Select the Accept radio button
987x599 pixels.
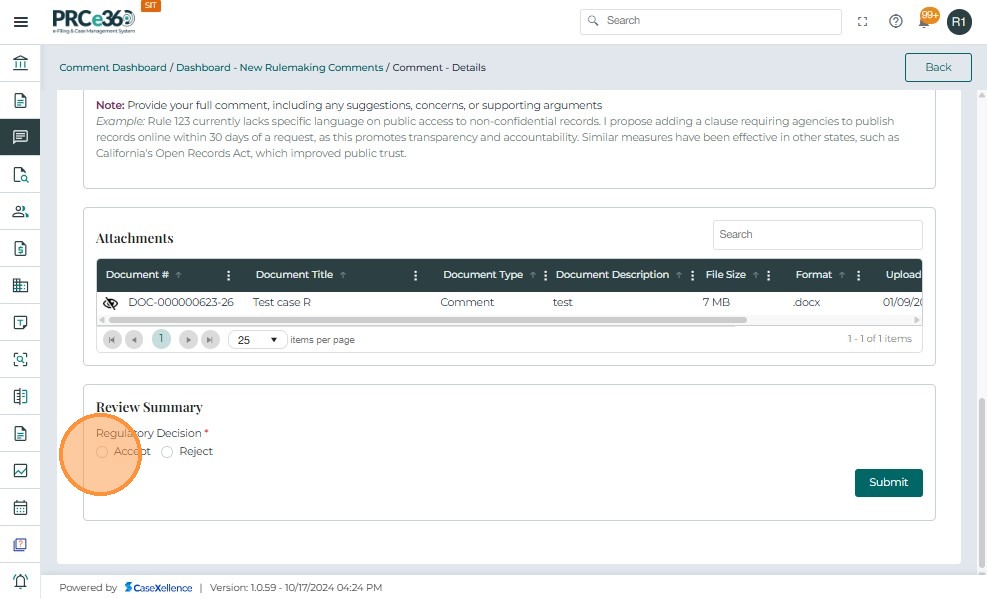tap(102, 452)
